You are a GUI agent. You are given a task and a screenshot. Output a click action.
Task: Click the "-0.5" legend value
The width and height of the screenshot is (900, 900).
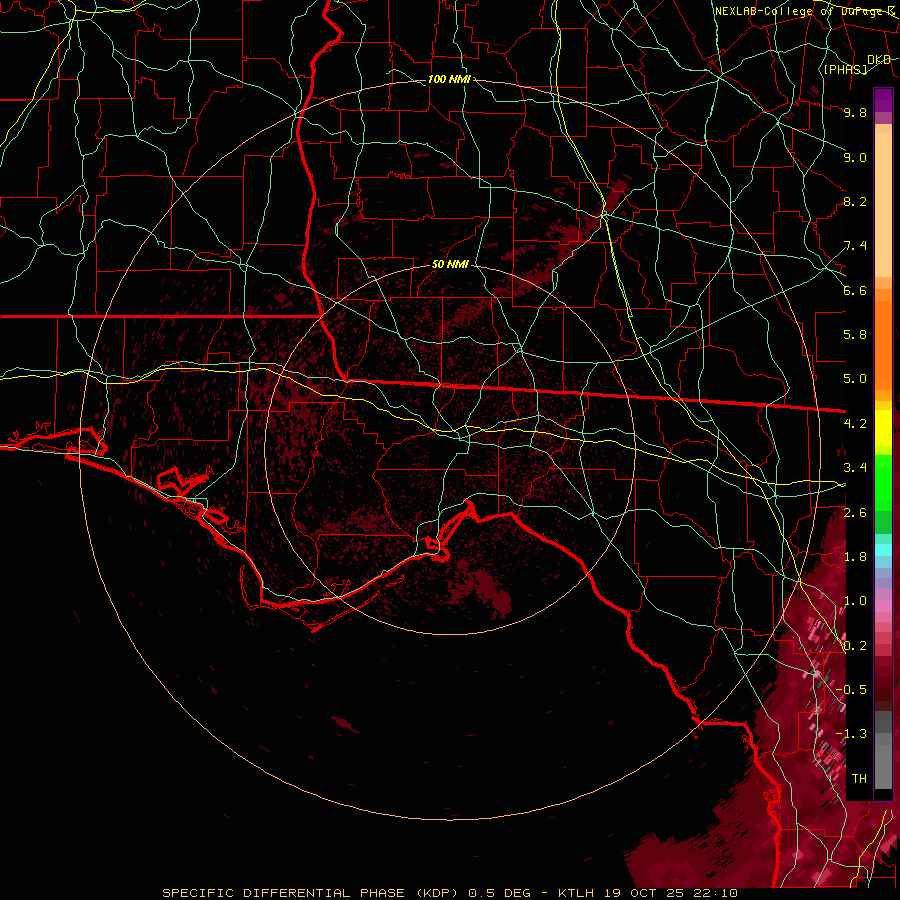point(851,690)
